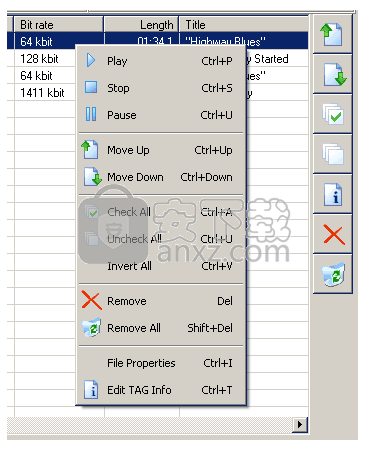Click the 128 kbit bit rate cell
373x452 pixels.
coord(45,59)
